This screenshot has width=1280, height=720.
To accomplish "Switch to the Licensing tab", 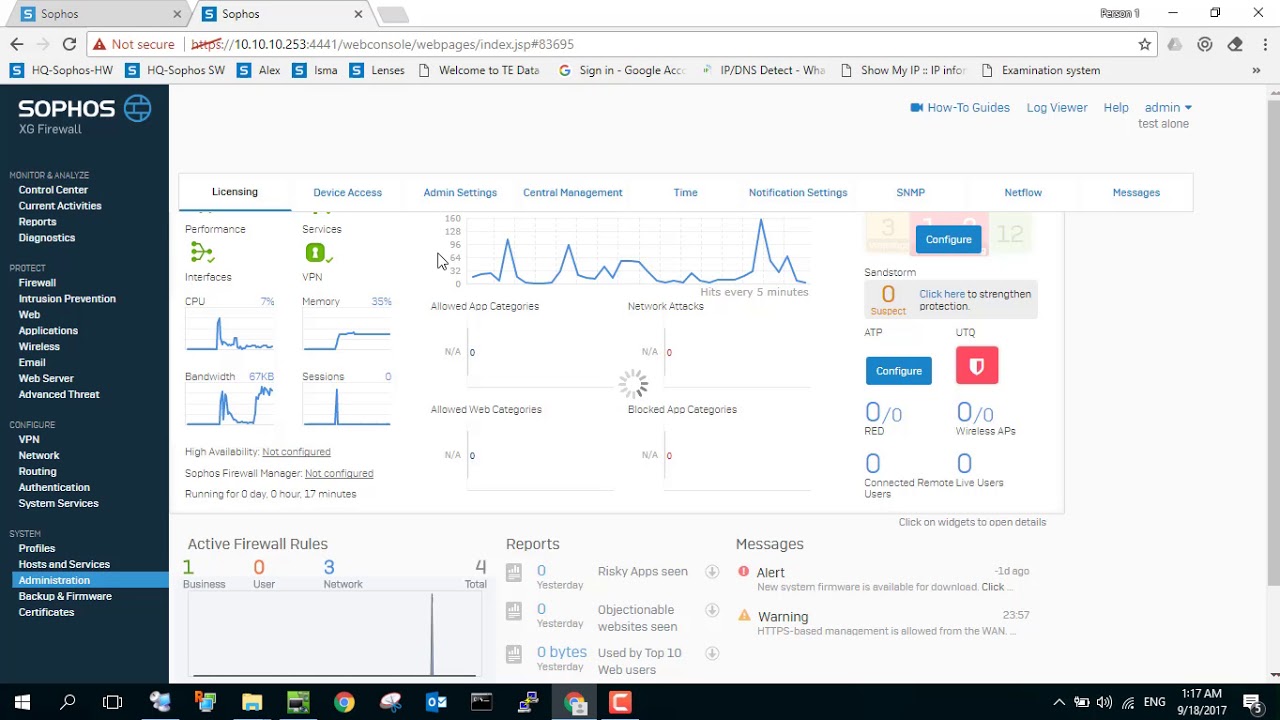I will tap(235, 192).
